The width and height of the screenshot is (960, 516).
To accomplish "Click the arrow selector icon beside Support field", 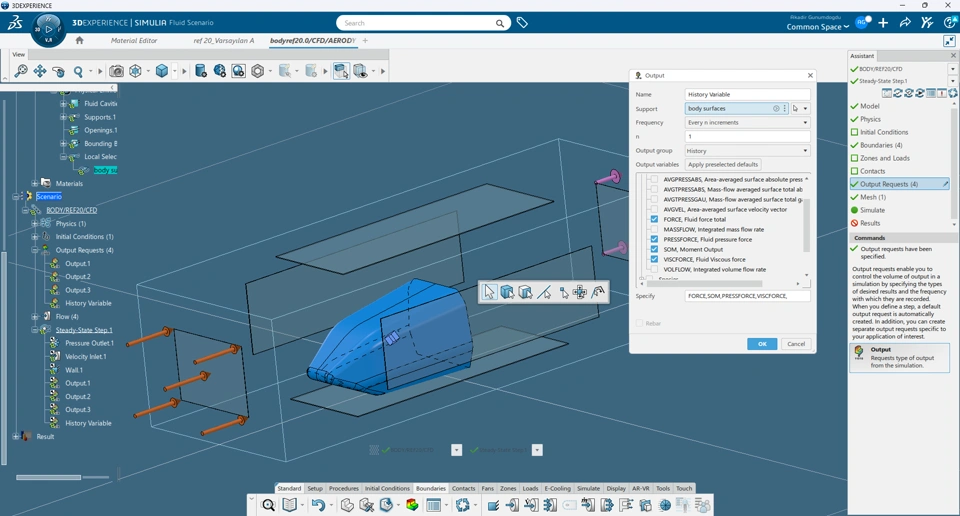I will pyautogui.click(x=795, y=108).
